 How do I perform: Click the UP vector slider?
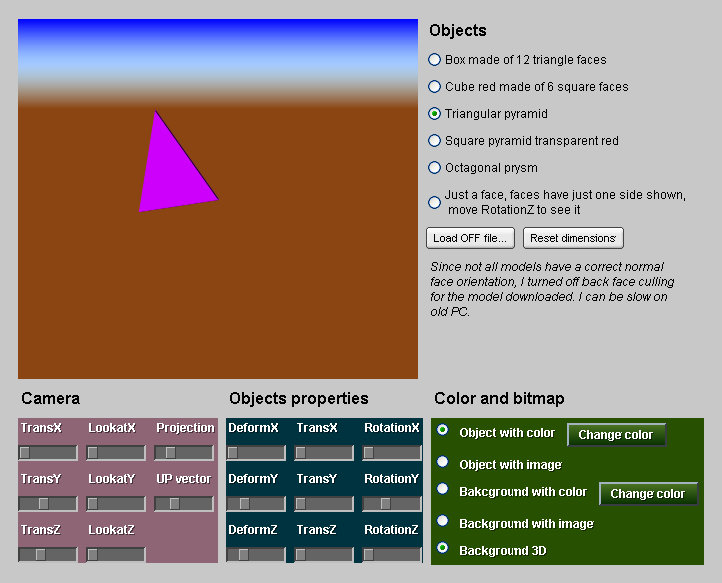coord(184,504)
